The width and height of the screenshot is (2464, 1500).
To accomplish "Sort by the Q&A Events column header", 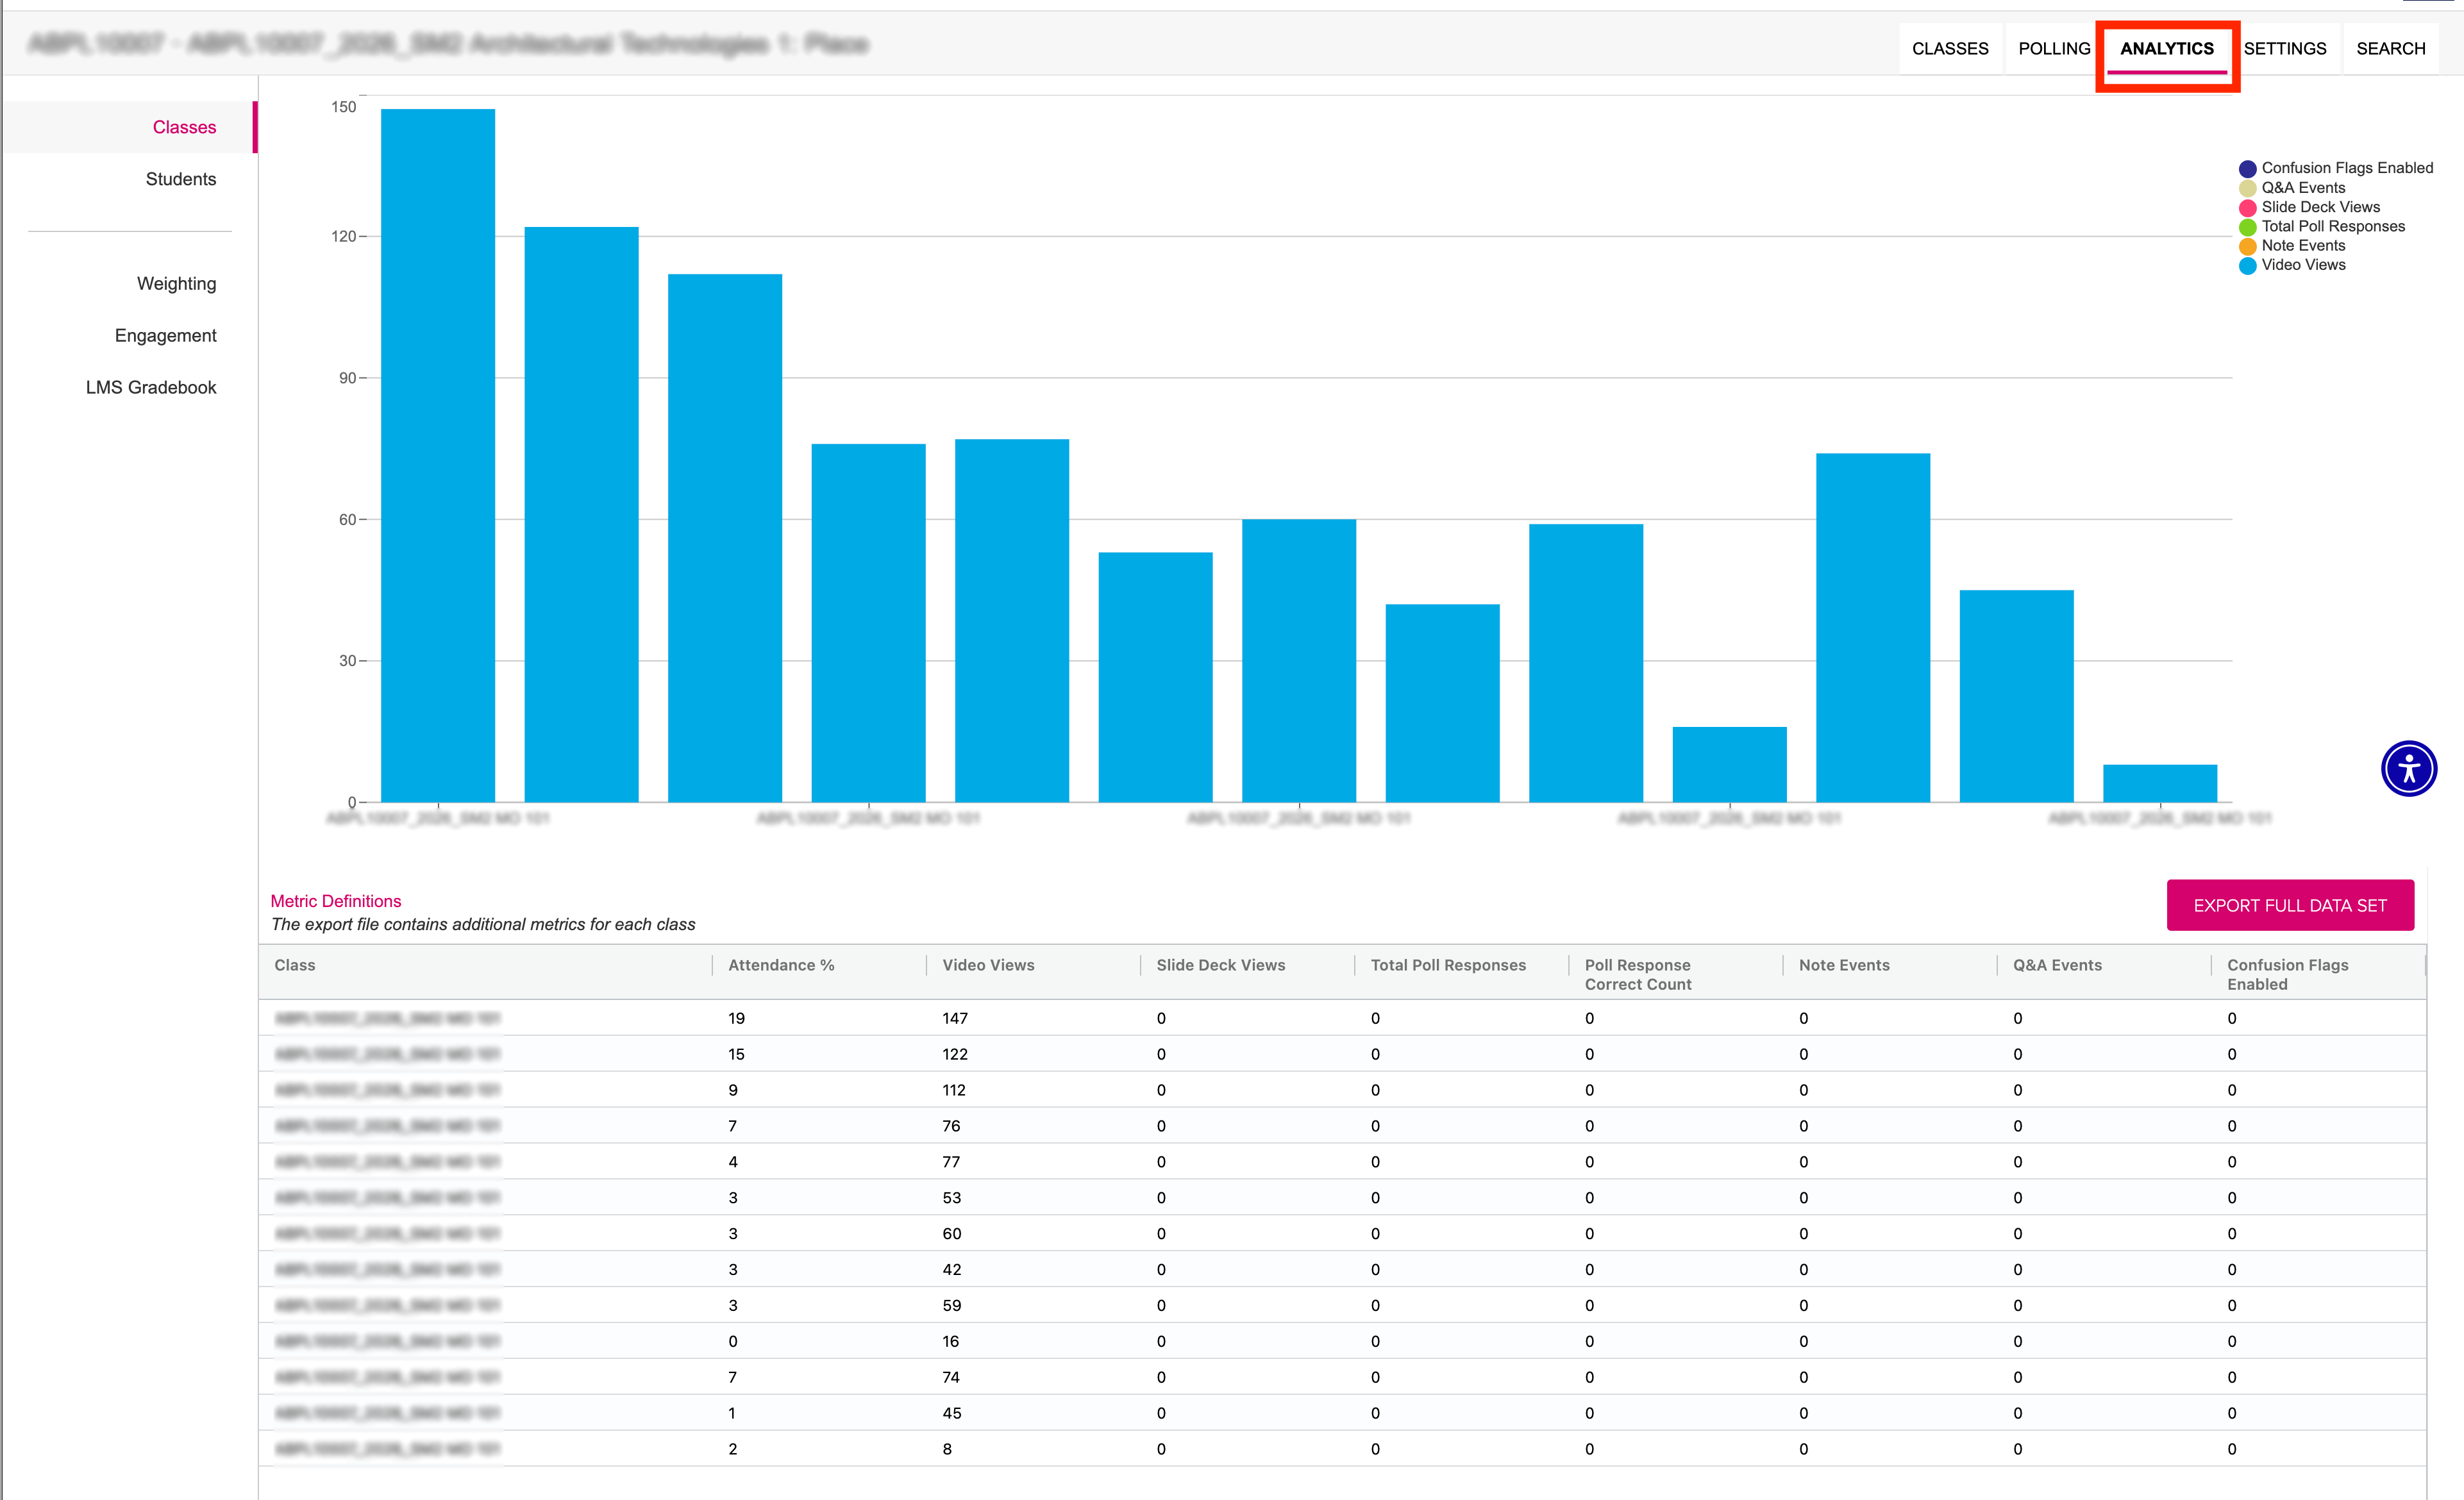I will tap(2057, 965).
